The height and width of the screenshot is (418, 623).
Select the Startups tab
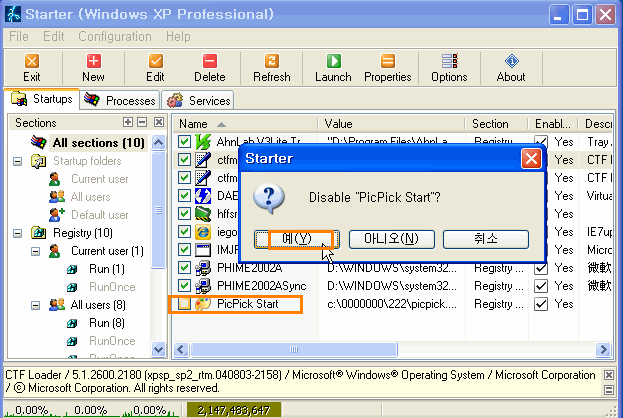tap(42, 99)
